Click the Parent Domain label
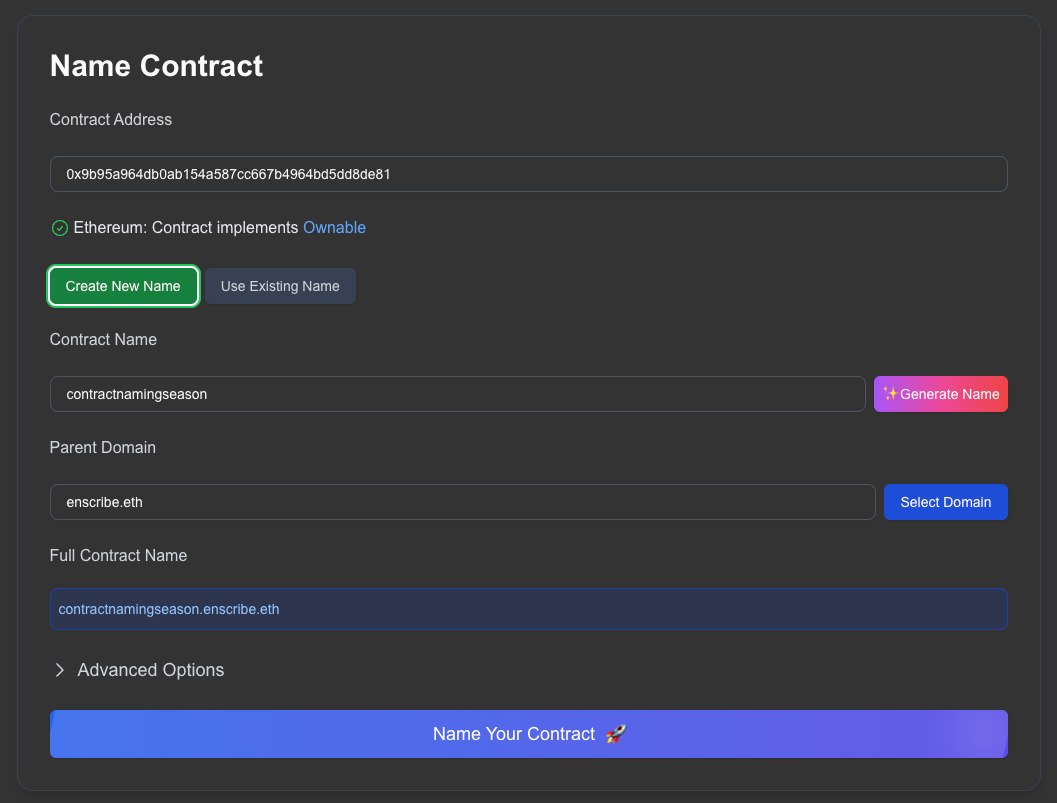1057x803 pixels. point(103,447)
